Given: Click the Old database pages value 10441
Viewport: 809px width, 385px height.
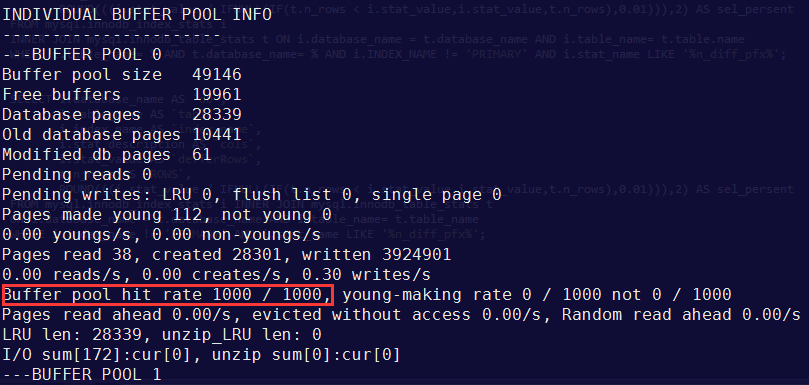Looking at the screenshot, I should [217, 135].
